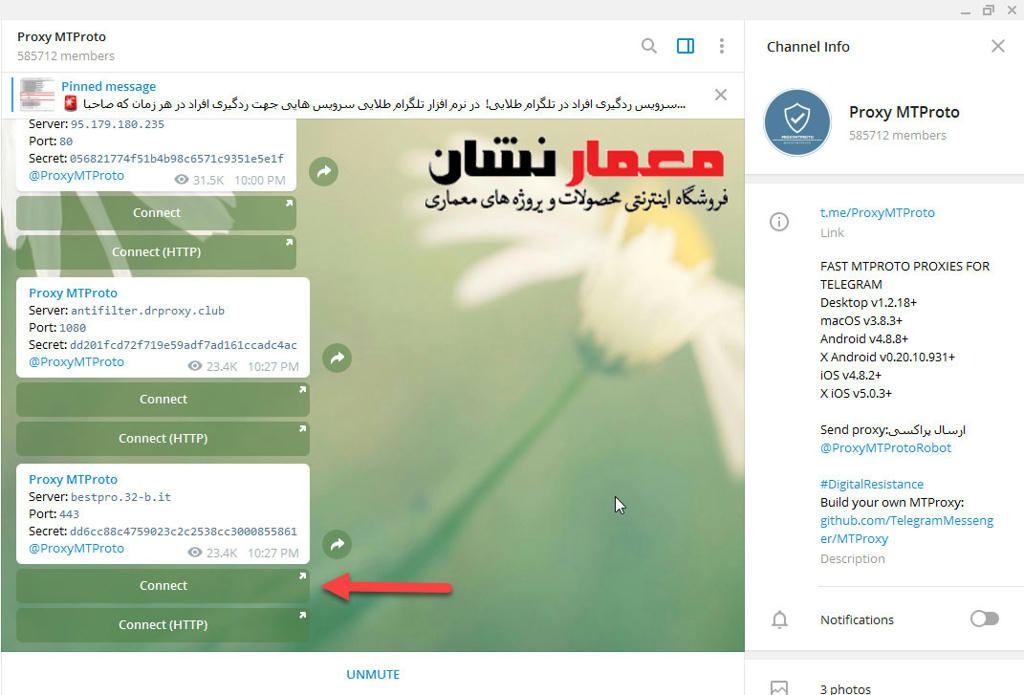1024x695 pixels.
Task: Connect to proxy 95.179.180.235
Action: pyautogui.click(x=156, y=213)
